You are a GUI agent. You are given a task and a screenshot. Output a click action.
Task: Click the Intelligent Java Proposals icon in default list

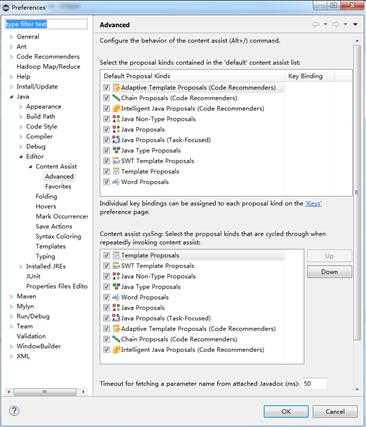click(116, 108)
